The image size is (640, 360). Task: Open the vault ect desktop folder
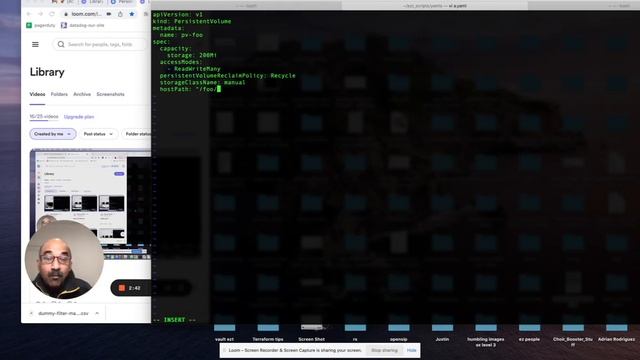coord(224,331)
